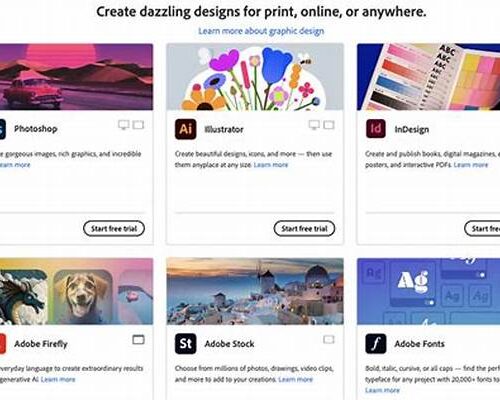This screenshot has height=400, width=500.
Task: Open Learn more link in Adobe Stock description
Action: 295,379
